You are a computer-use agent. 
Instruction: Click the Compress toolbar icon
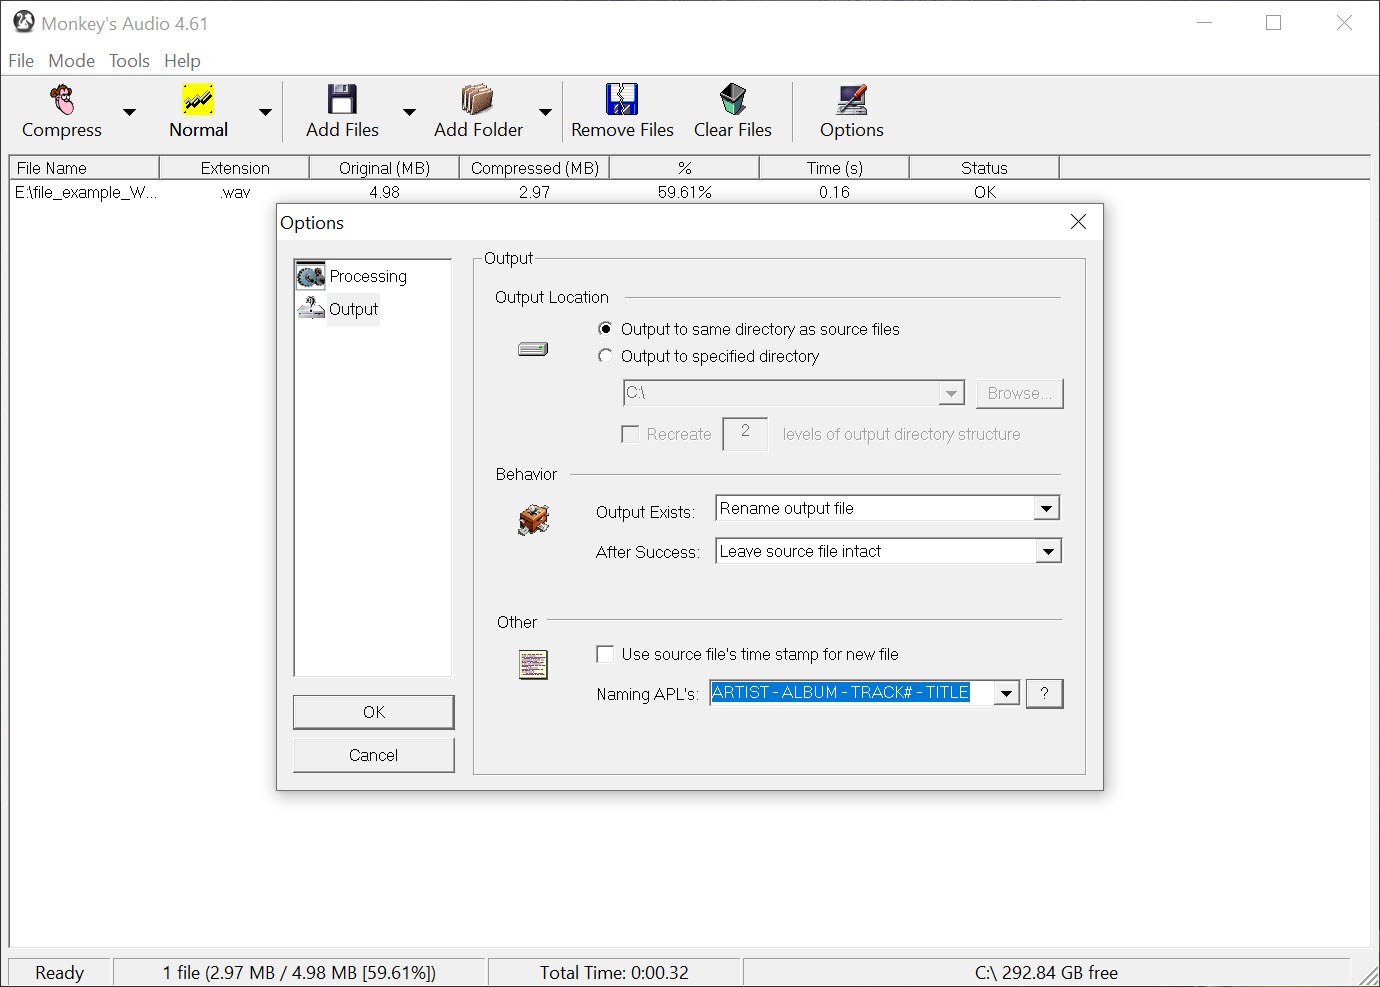coord(62,100)
